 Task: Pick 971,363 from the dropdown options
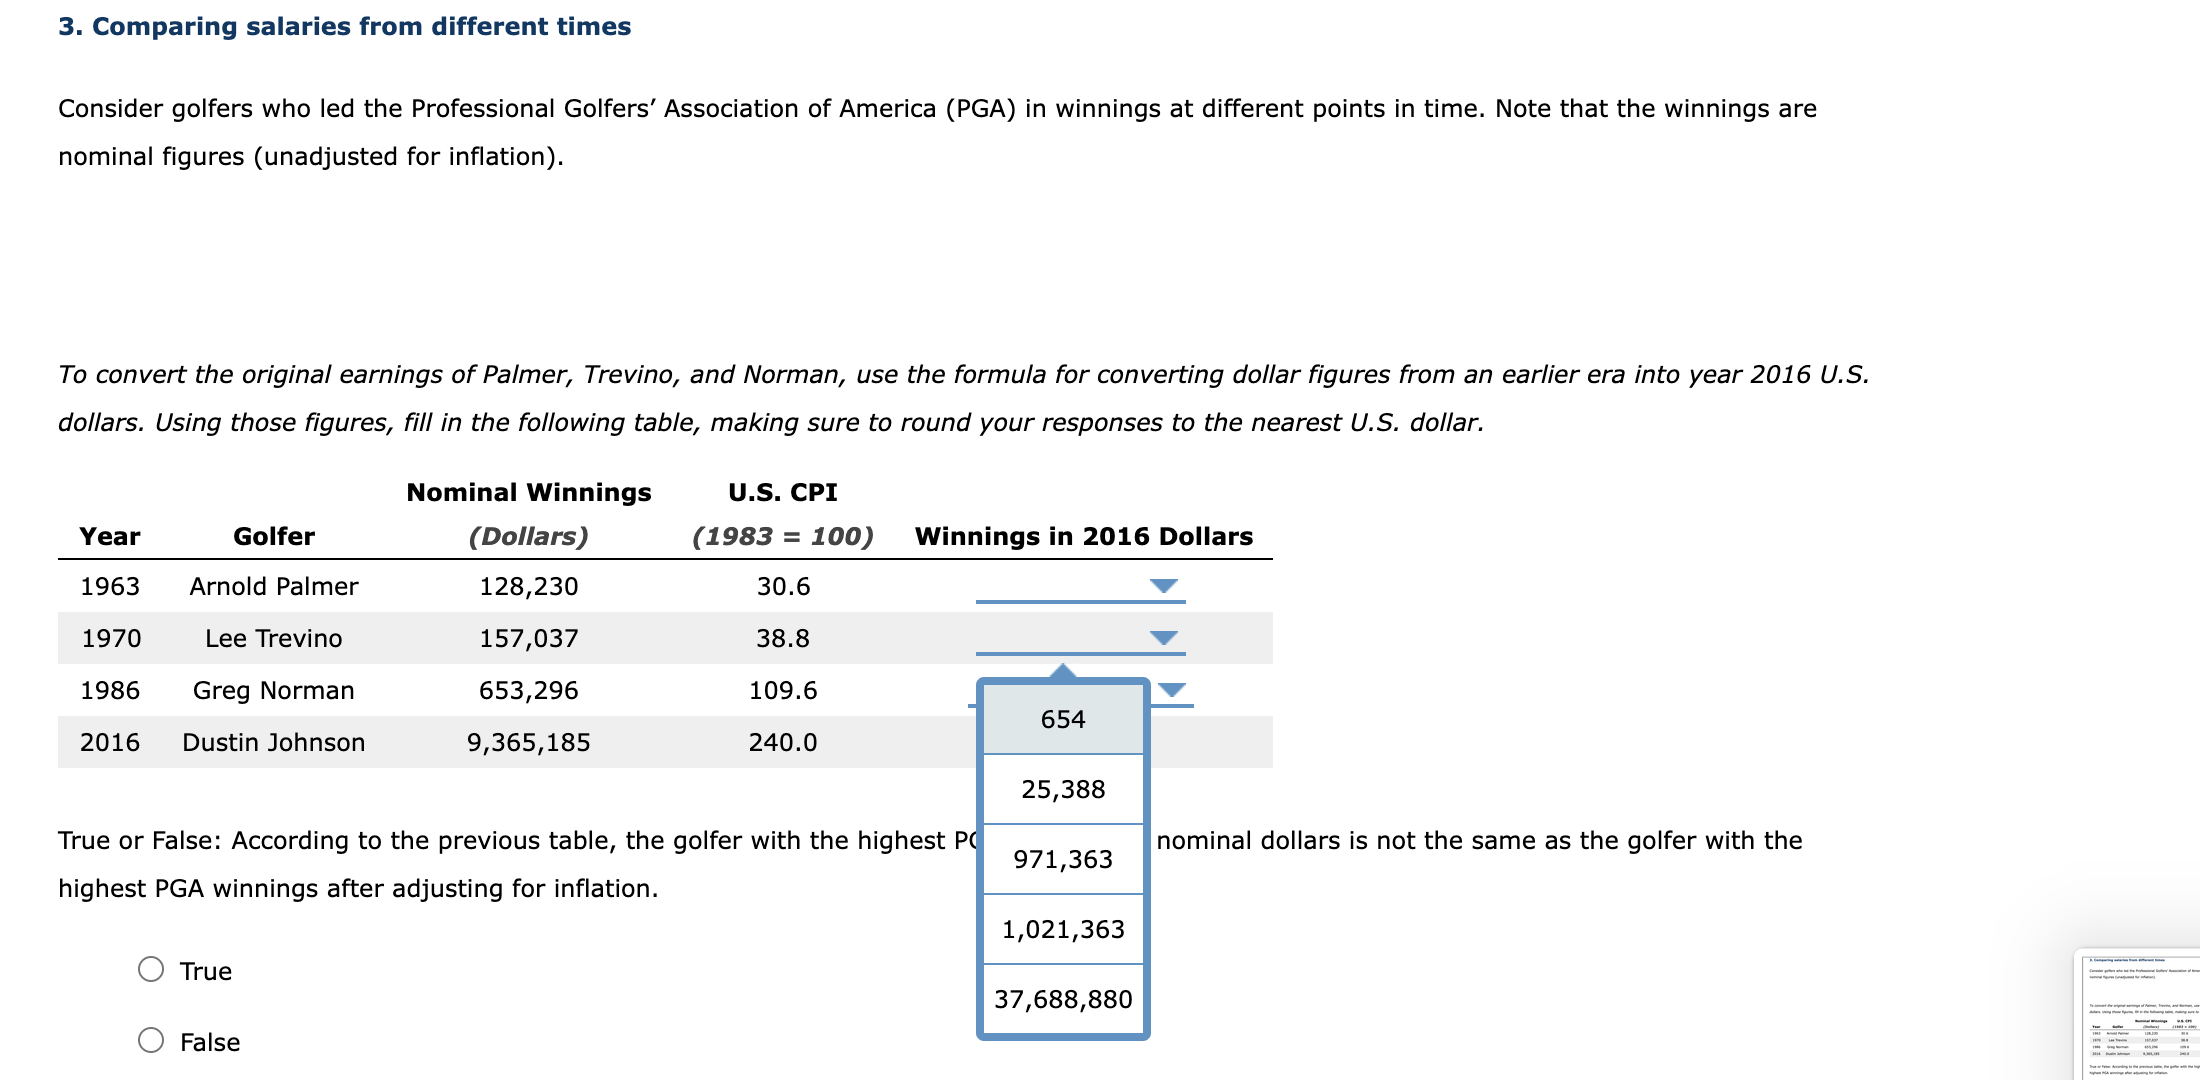pos(1062,859)
